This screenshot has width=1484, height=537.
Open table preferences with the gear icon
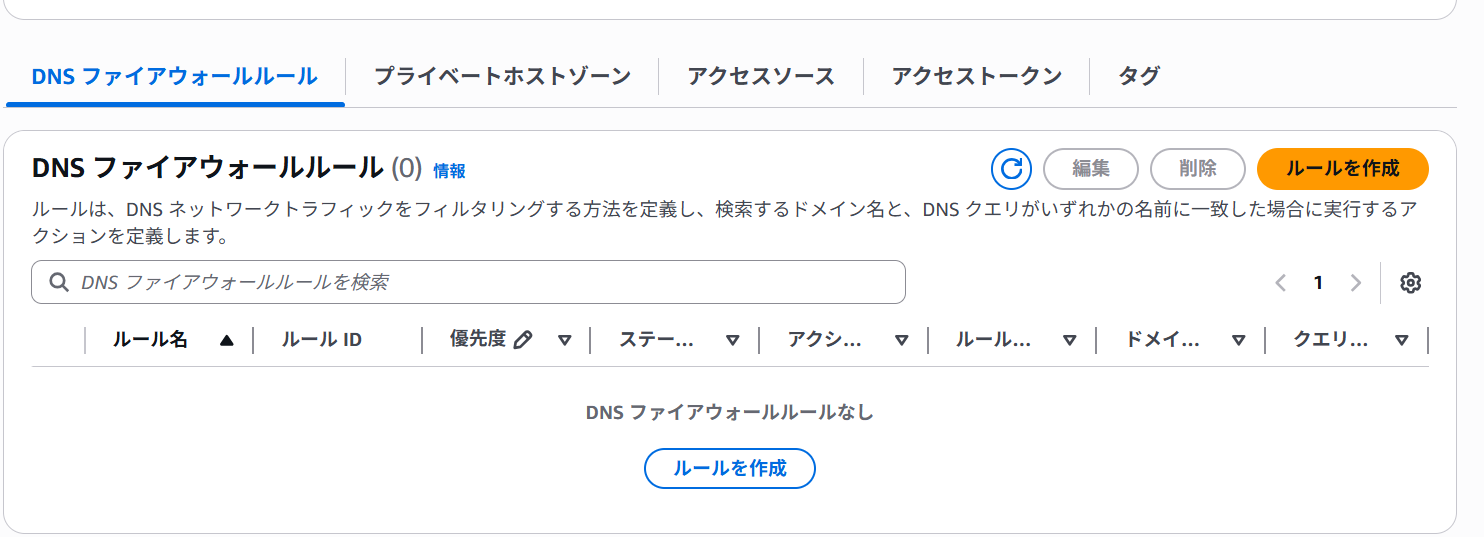pyautogui.click(x=1410, y=283)
